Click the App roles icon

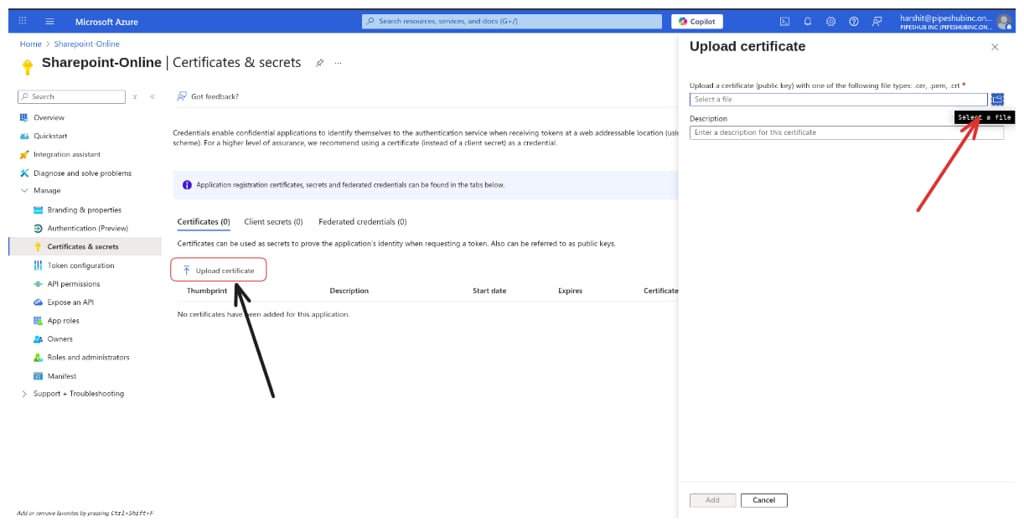click(38, 321)
